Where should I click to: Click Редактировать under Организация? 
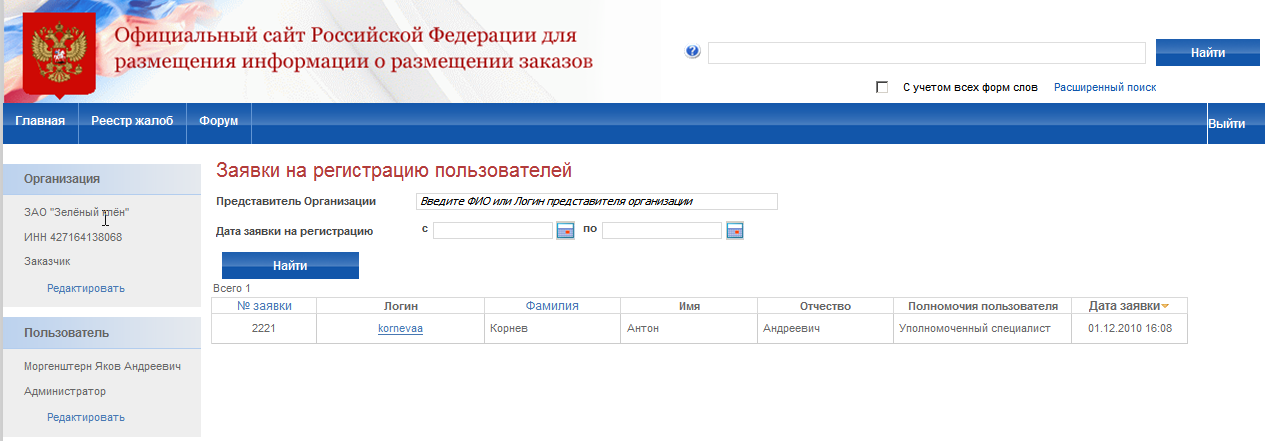[x=86, y=289]
